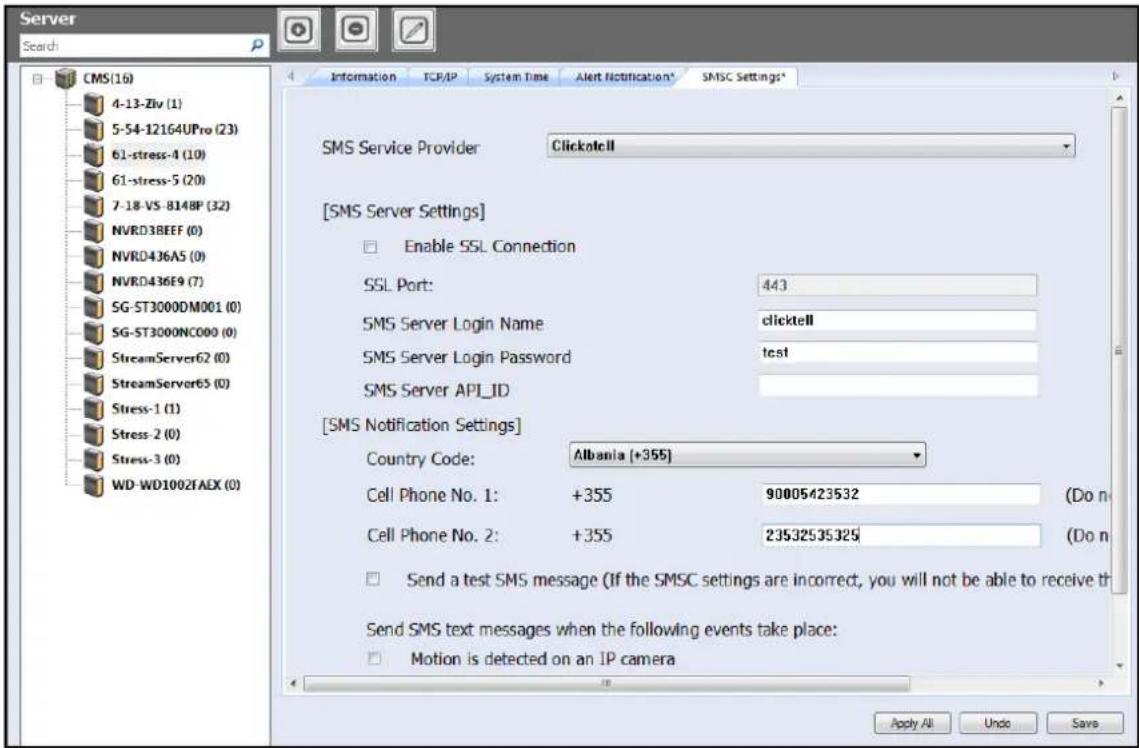The height and width of the screenshot is (748, 1139).
Task: Click the server icon beside Stress-1
Action: [94, 409]
